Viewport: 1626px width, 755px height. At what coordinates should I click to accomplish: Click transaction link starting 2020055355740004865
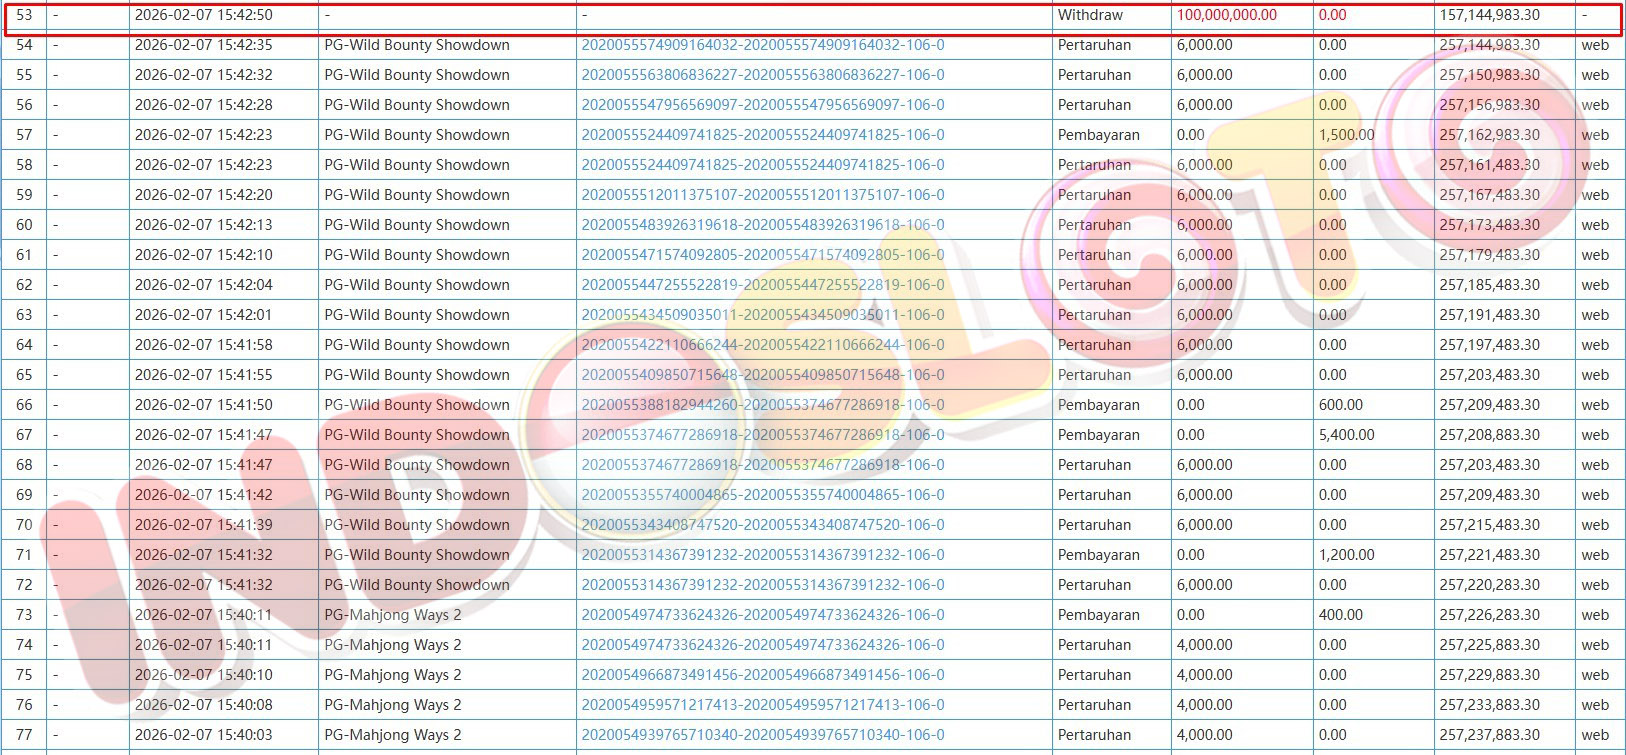[762, 495]
